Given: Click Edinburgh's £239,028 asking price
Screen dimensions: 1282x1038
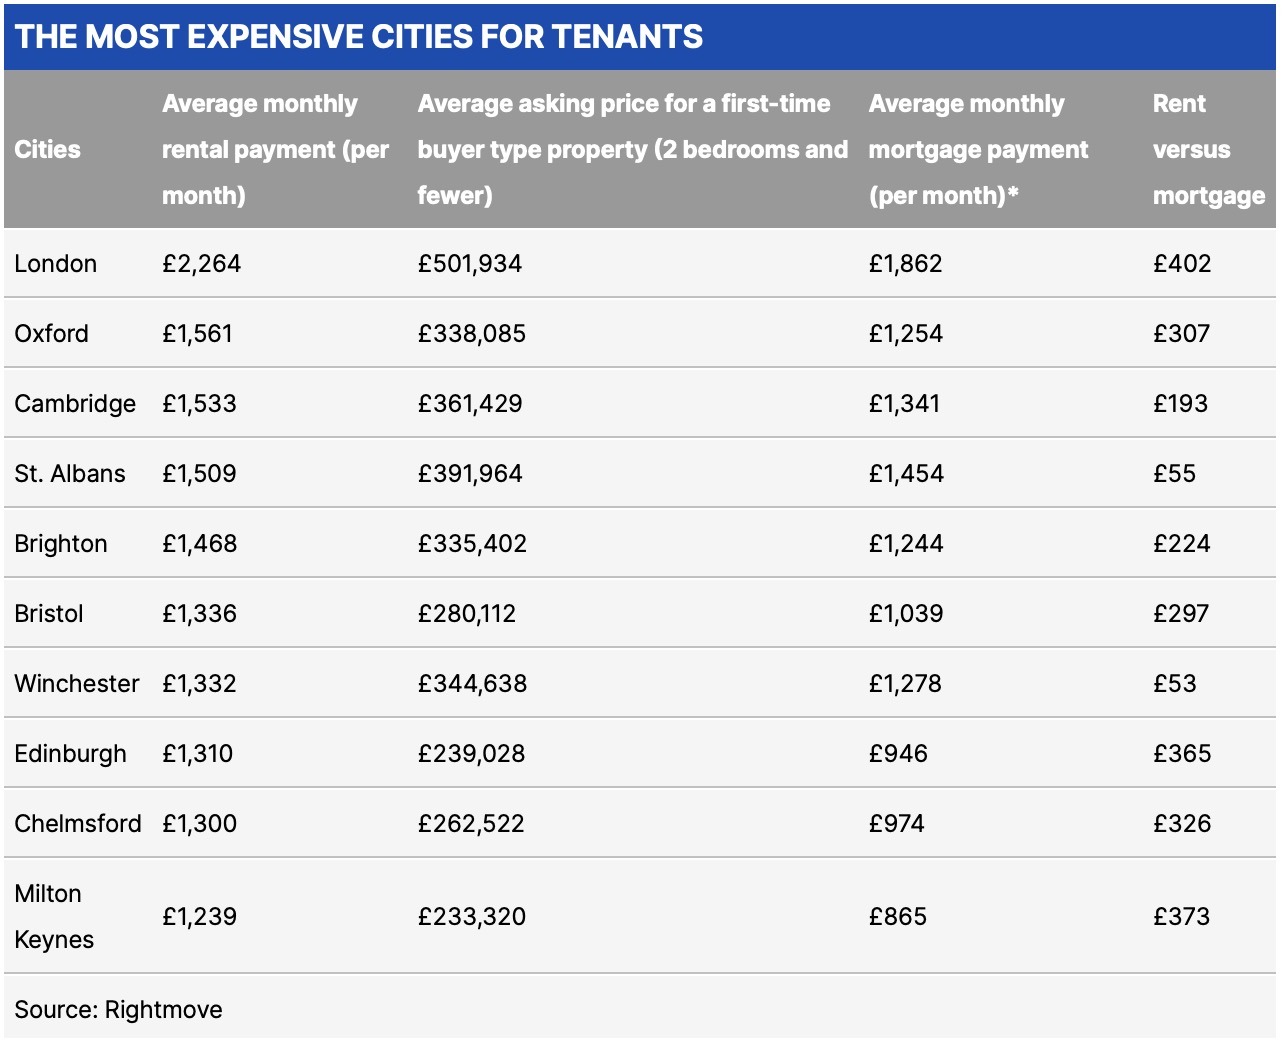Looking at the screenshot, I should (x=471, y=754).
